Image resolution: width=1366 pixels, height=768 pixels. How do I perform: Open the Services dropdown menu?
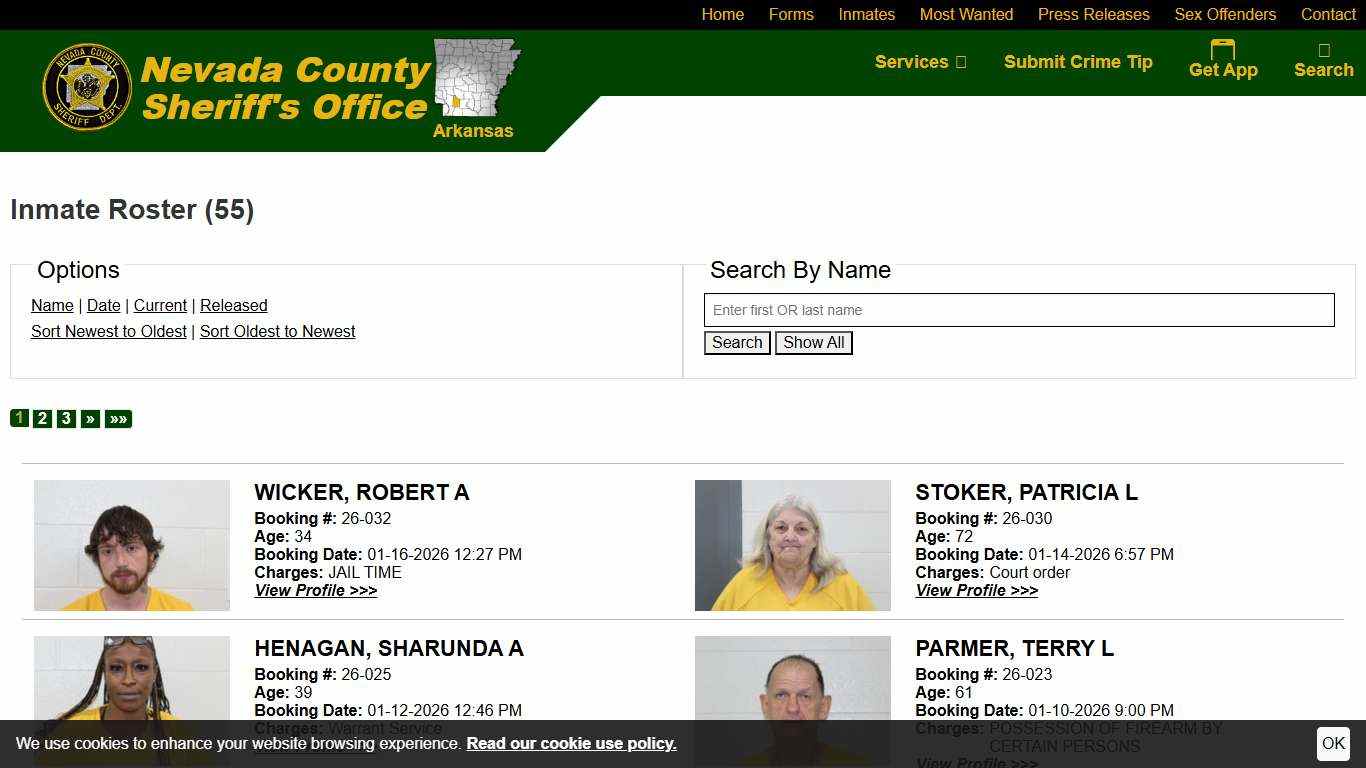pyautogui.click(x=919, y=62)
